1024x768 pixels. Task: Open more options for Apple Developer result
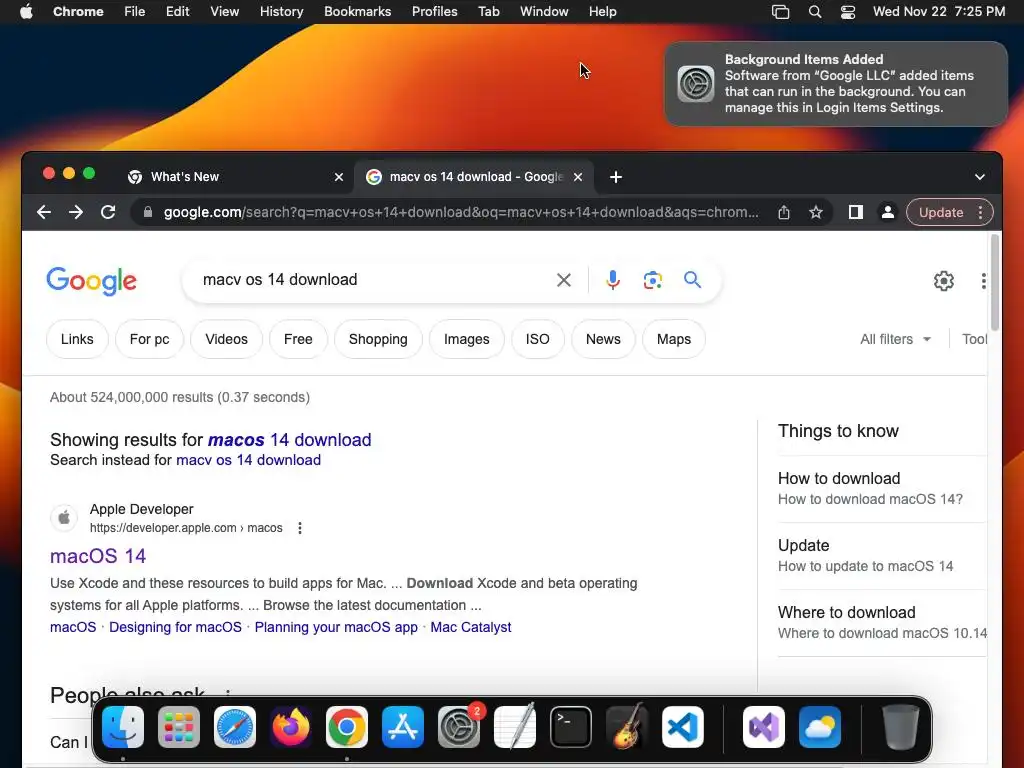300,528
